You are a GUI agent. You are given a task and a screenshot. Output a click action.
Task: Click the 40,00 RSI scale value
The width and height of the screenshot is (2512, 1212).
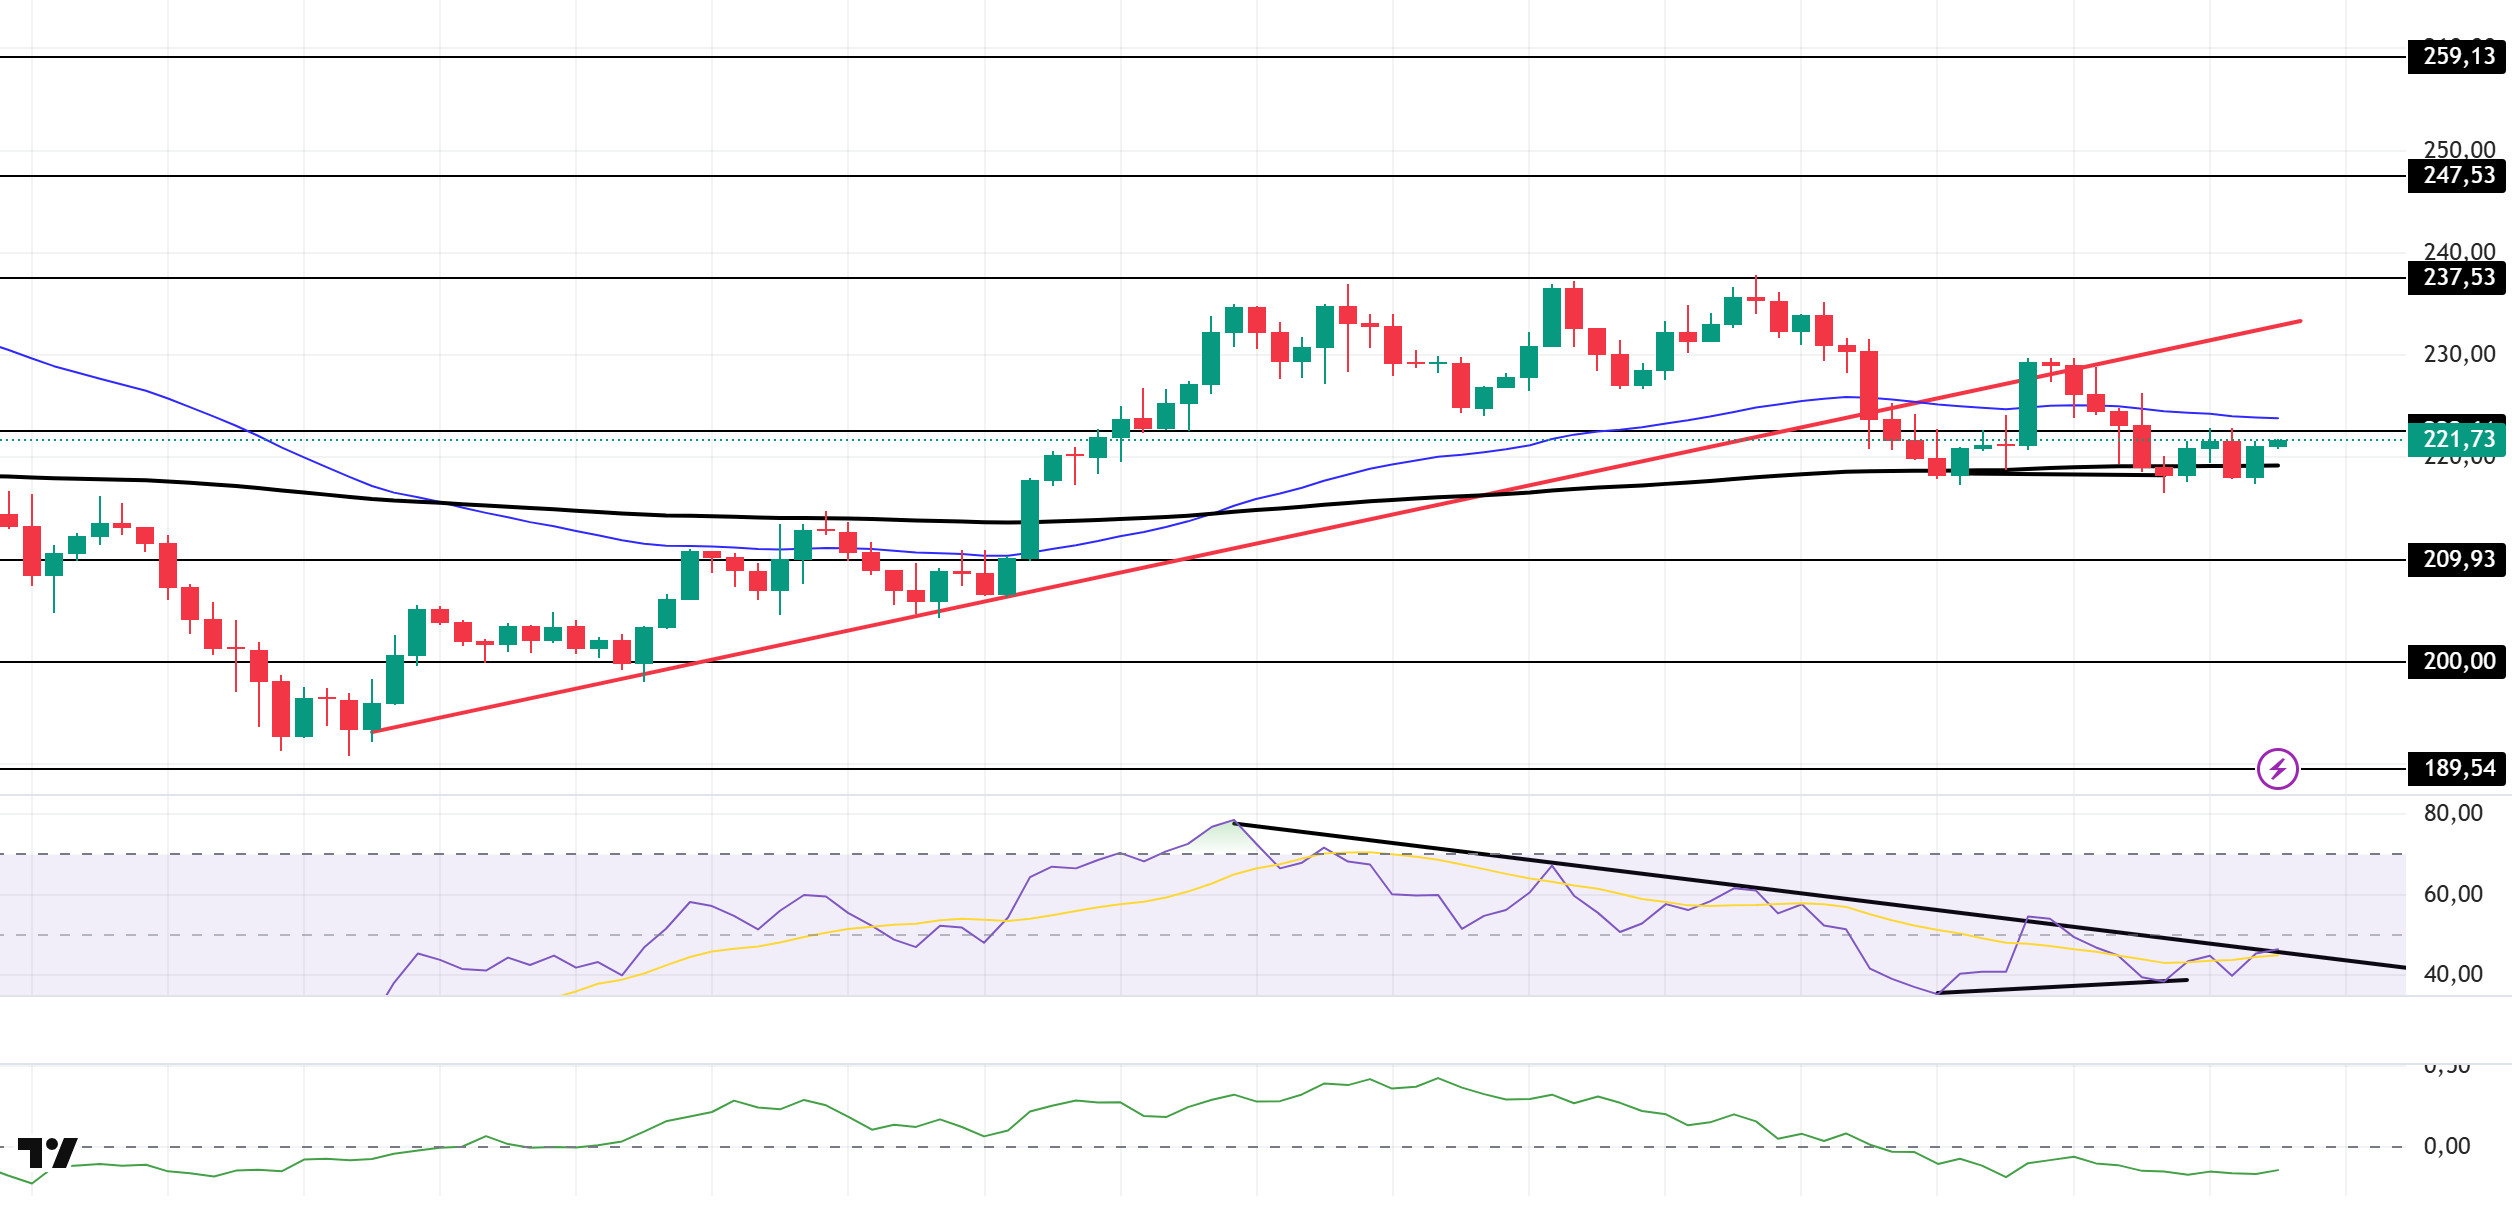2452,974
